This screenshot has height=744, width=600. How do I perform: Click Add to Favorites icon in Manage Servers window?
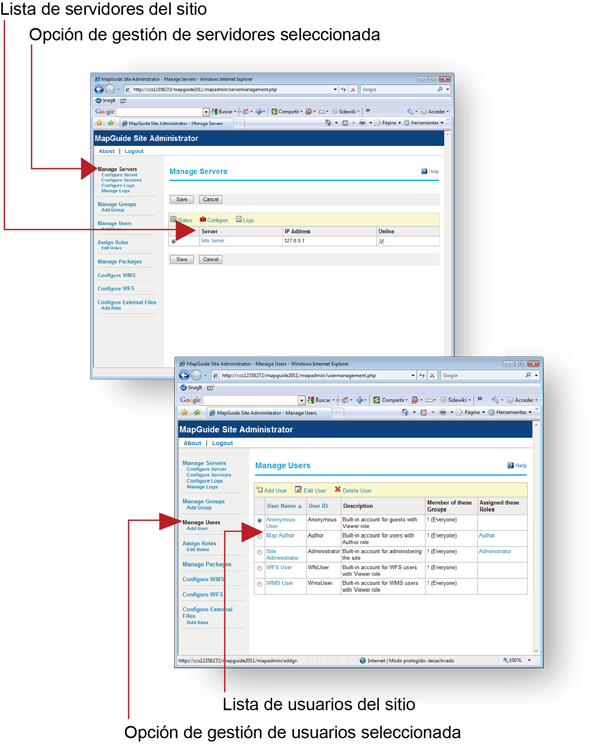111,123
